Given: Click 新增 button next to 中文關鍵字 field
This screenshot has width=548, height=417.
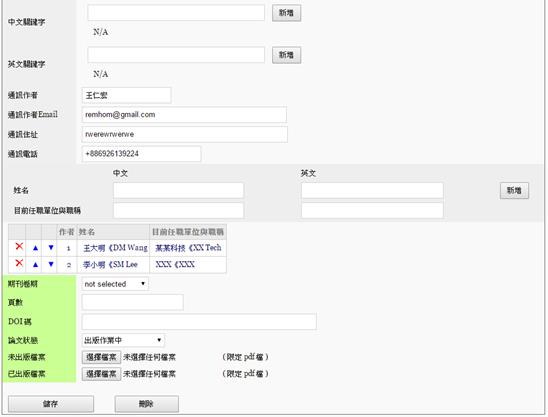Looking at the screenshot, I should pyautogui.click(x=286, y=13).
